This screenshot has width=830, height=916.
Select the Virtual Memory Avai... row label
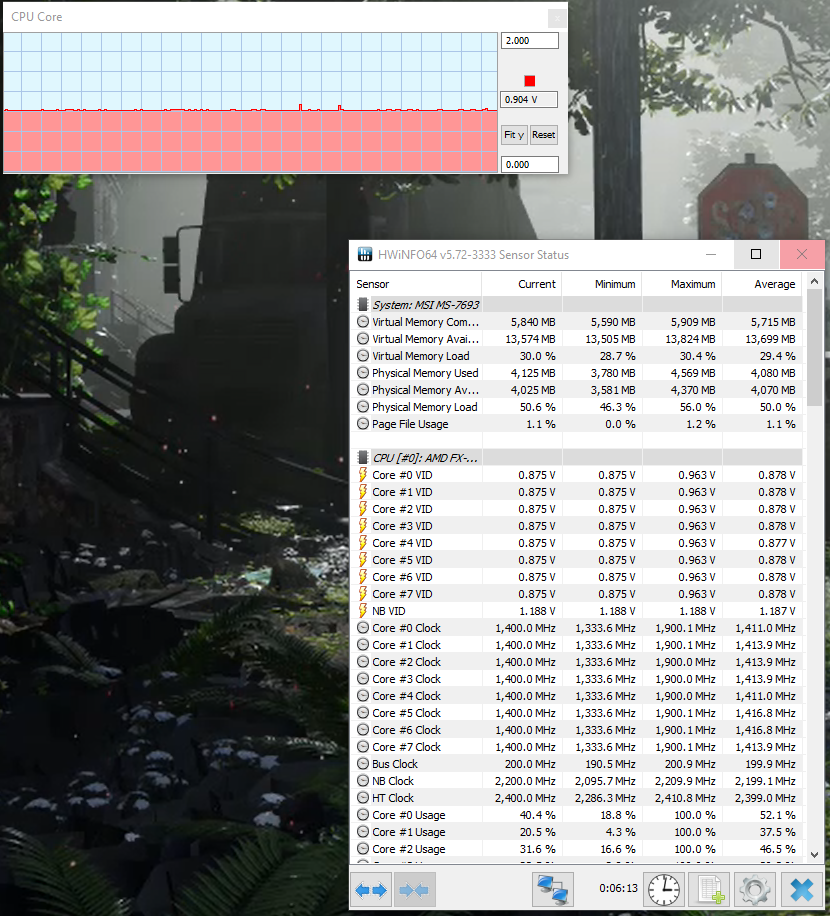point(425,339)
